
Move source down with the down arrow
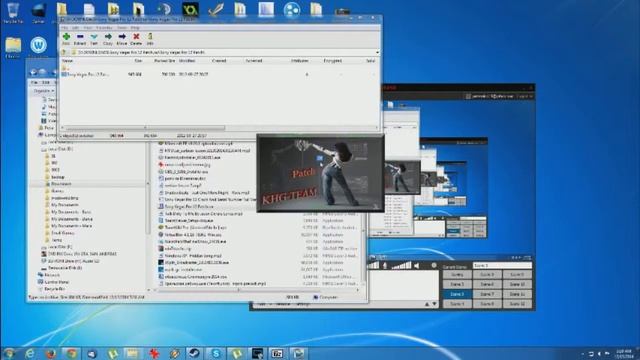434,304
